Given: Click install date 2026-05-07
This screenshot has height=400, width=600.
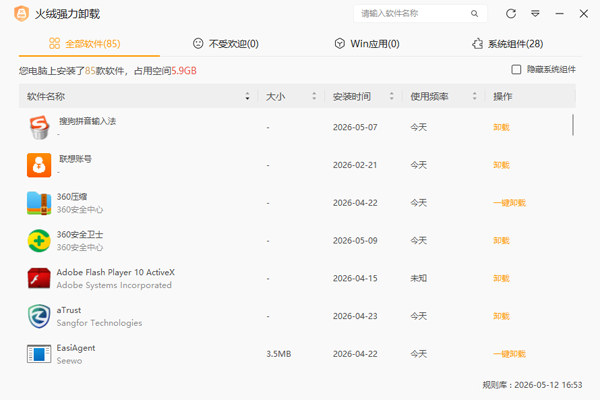Looking at the screenshot, I should coord(355,127).
